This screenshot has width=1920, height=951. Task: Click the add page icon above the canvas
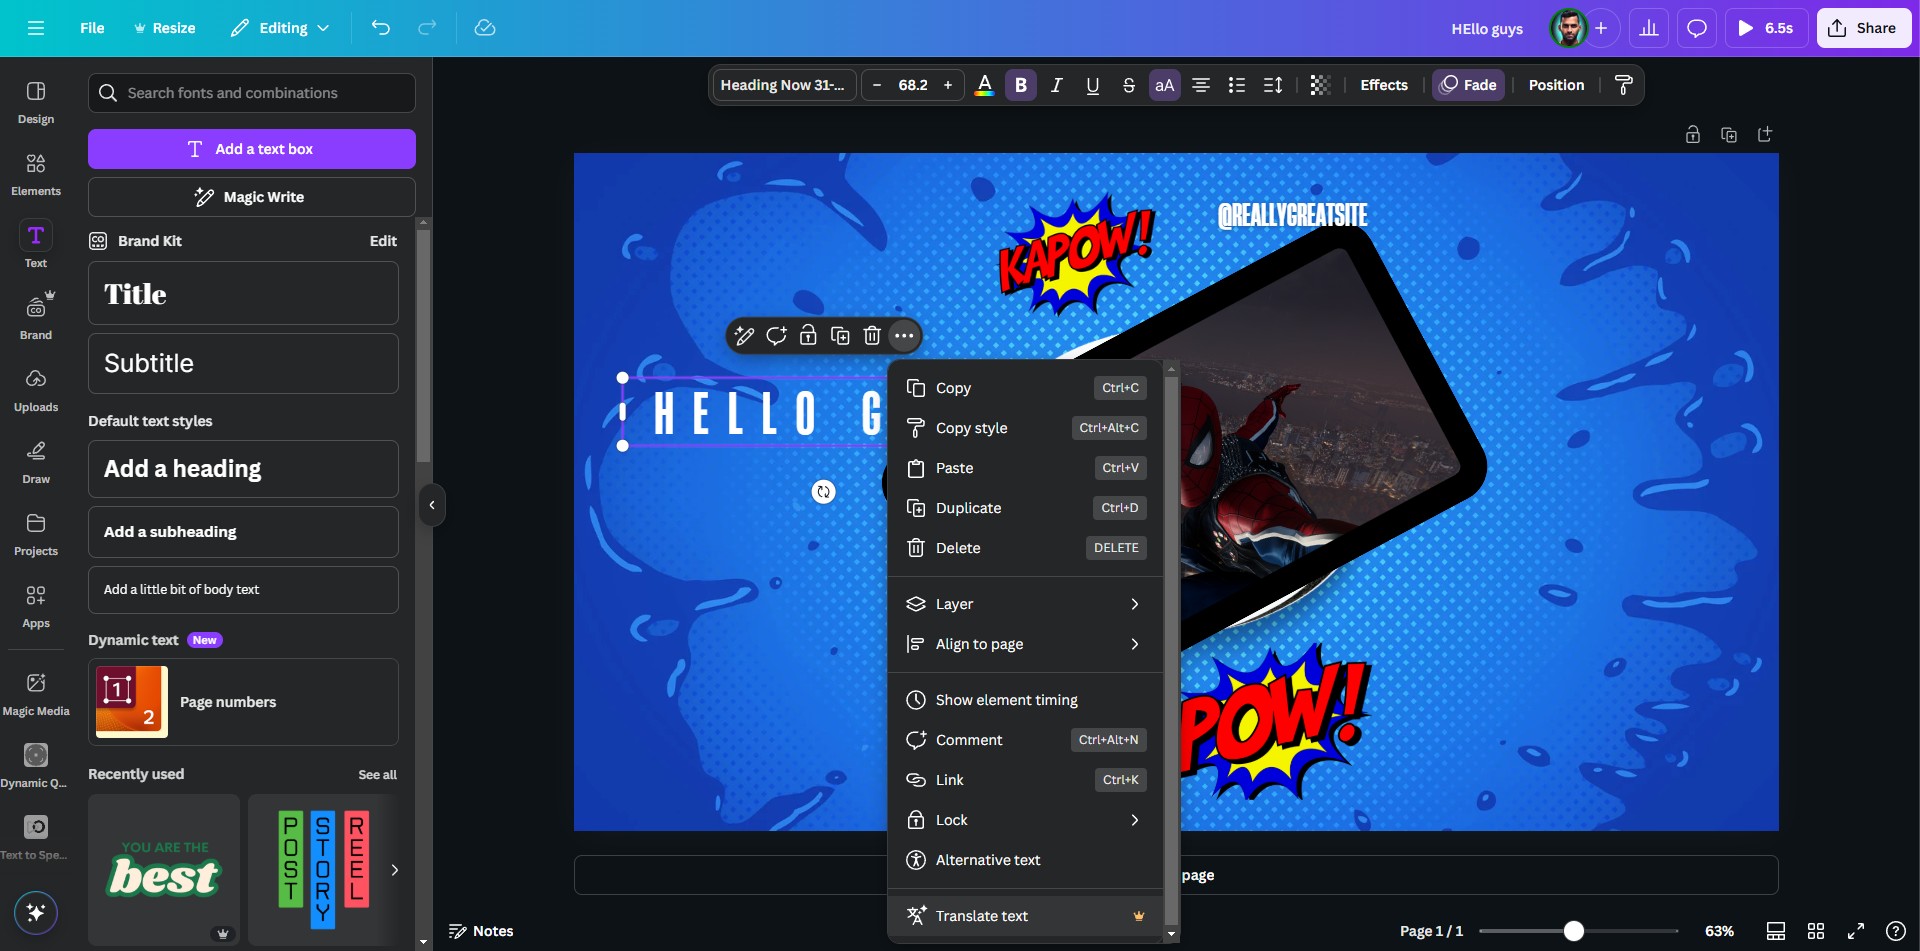click(x=1764, y=134)
